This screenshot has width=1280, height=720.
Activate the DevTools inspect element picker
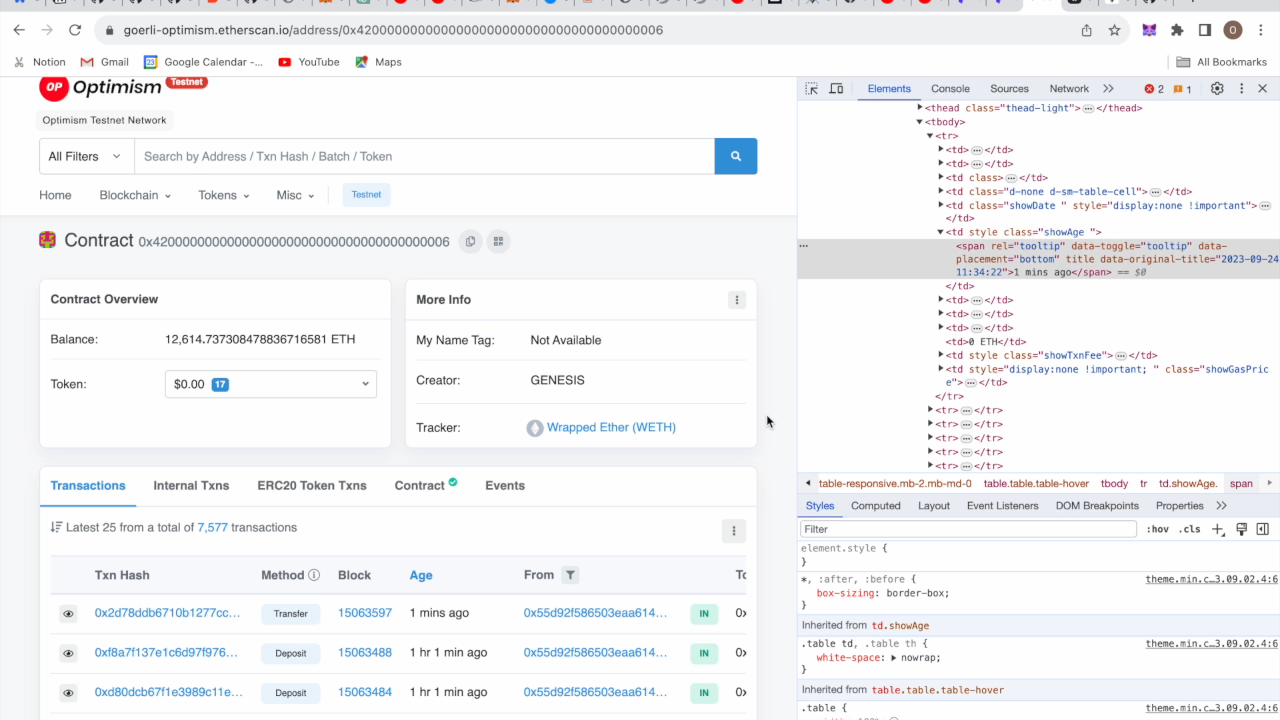click(812, 89)
